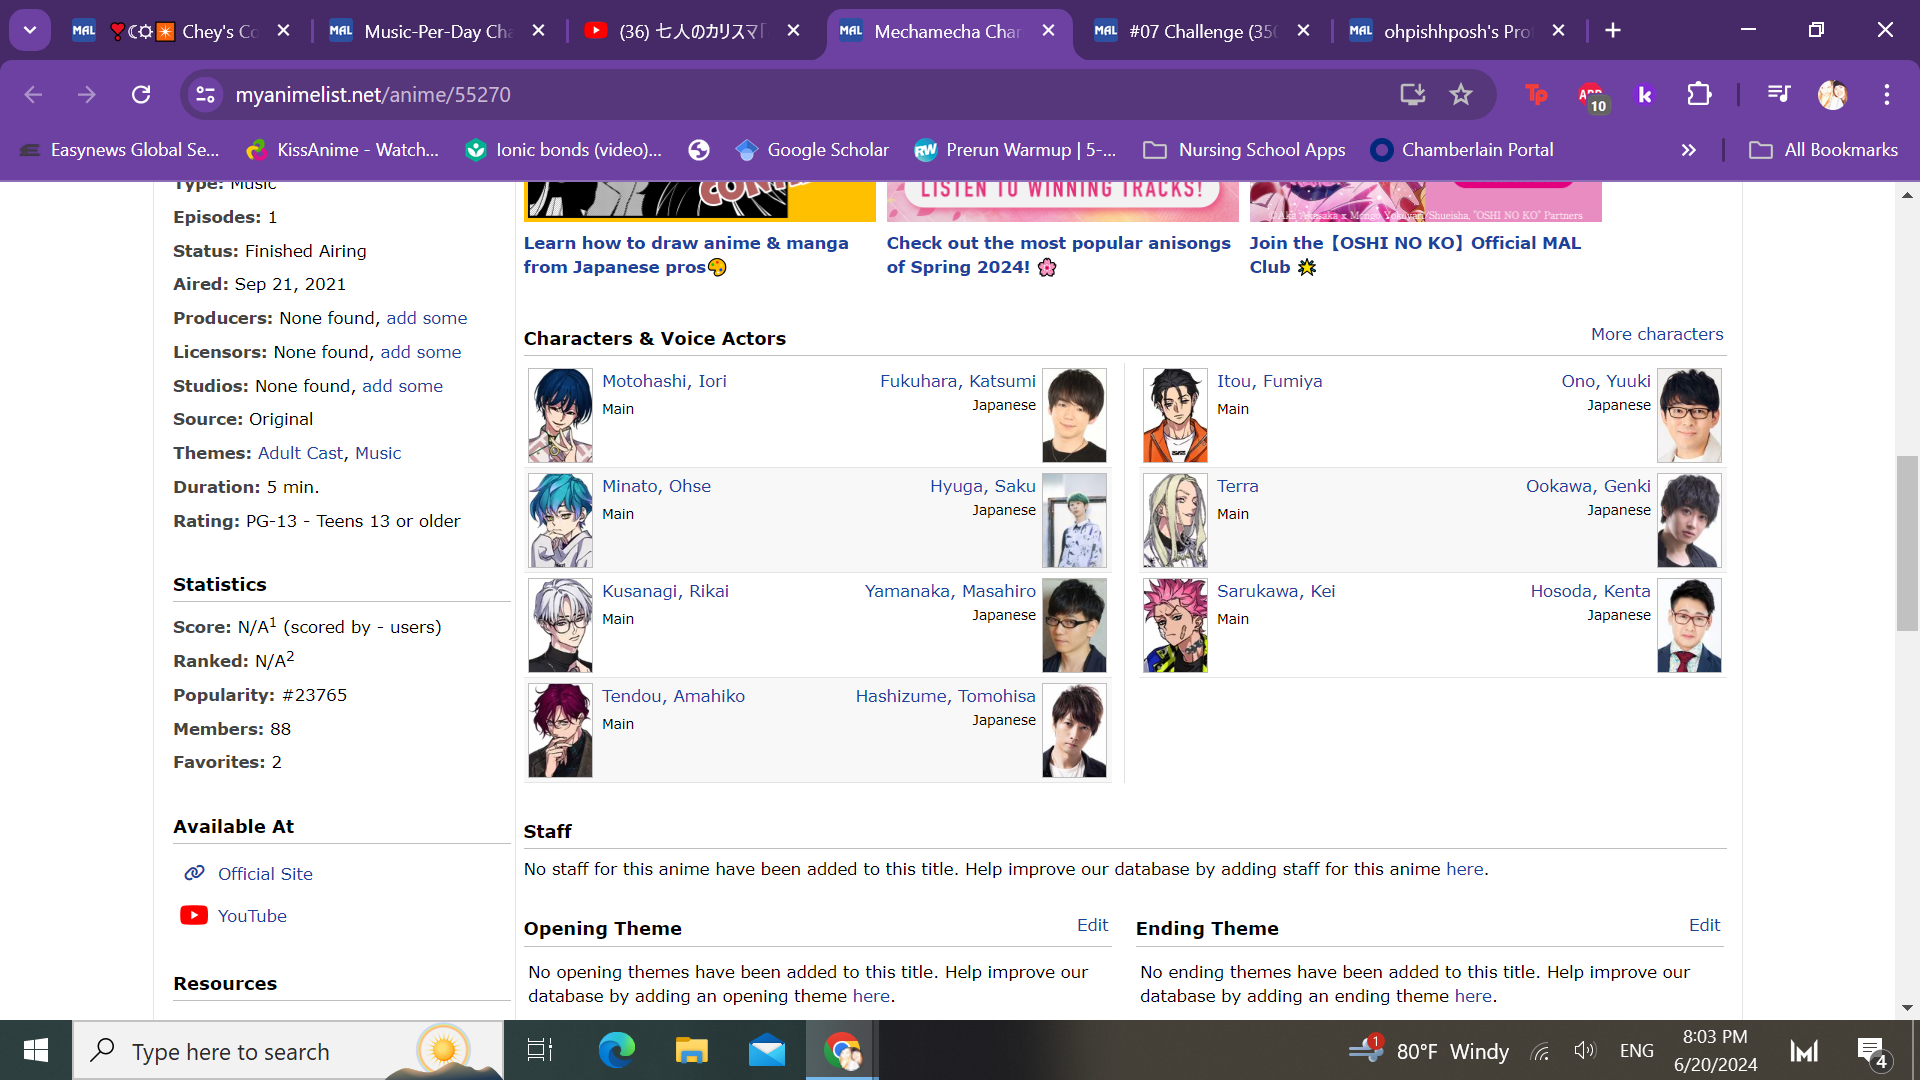Click the install app icon in the address bar
The width and height of the screenshot is (1920, 1080).
[1412, 94]
